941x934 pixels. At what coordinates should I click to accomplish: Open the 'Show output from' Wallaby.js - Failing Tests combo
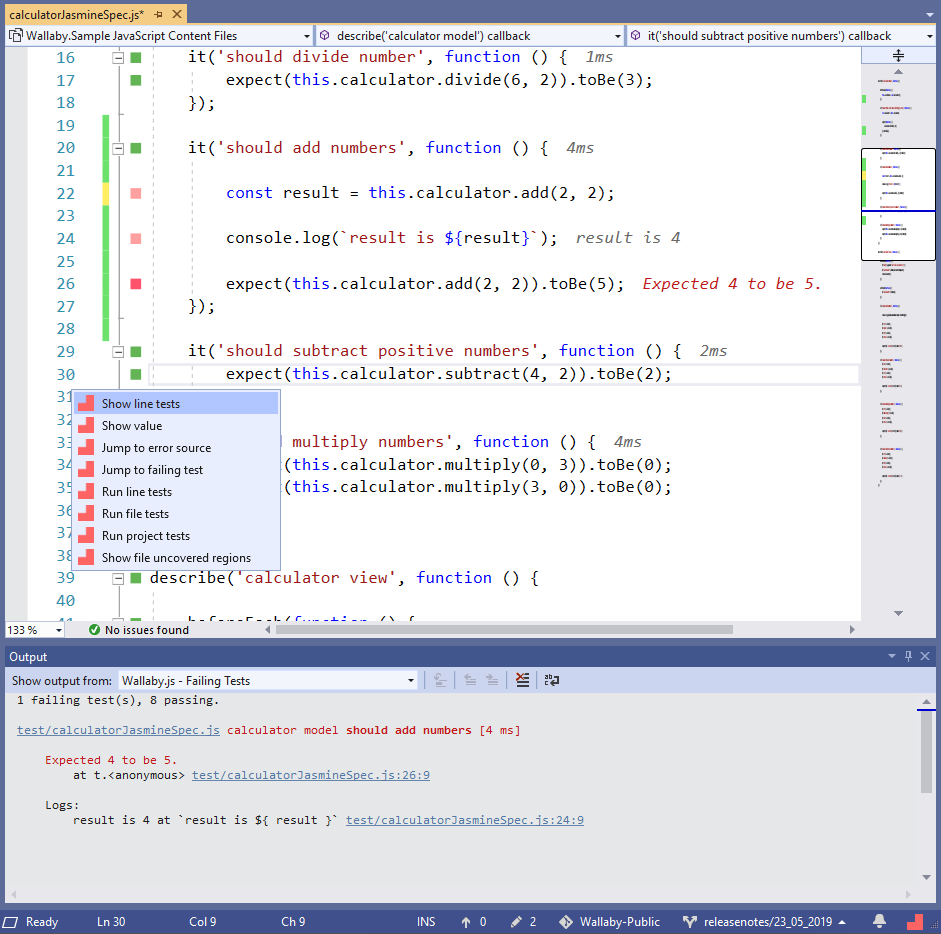coord(268,680)
